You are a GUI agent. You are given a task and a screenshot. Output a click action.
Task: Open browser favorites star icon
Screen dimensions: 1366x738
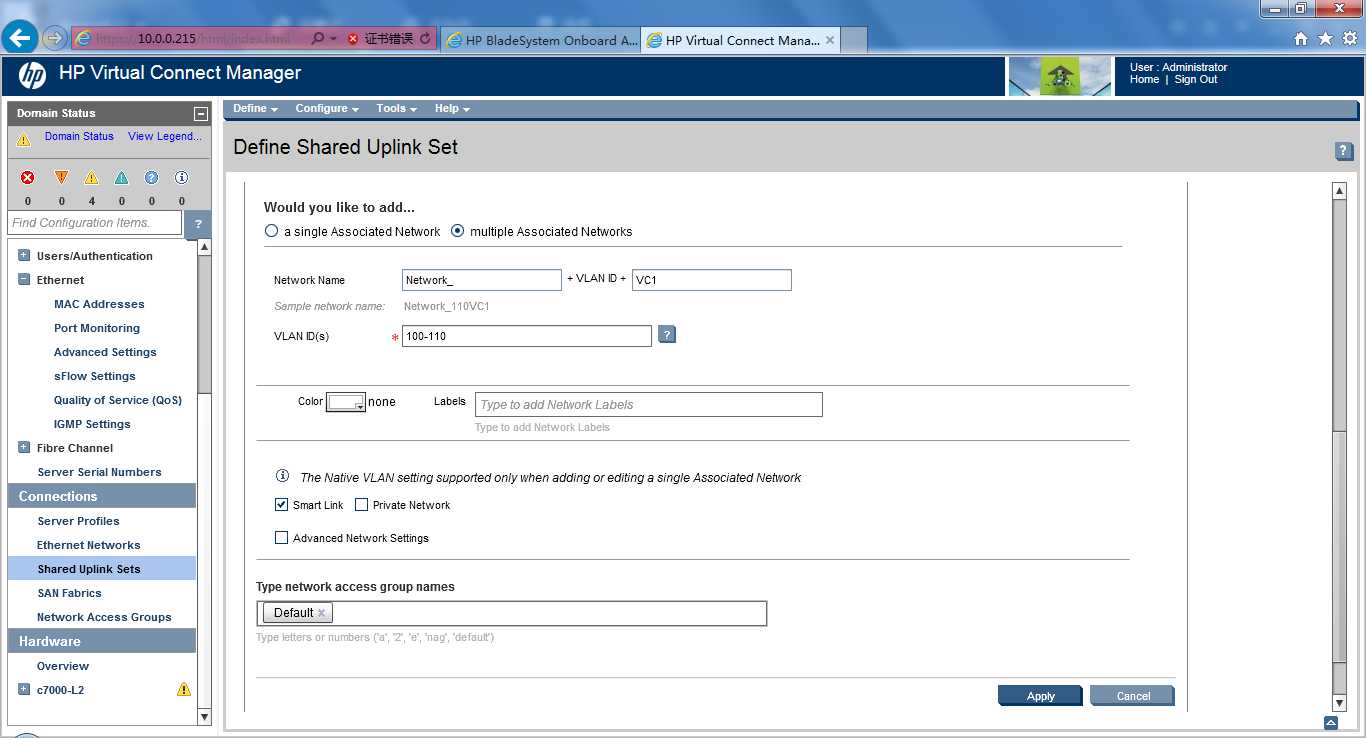tap(1325, 39)
